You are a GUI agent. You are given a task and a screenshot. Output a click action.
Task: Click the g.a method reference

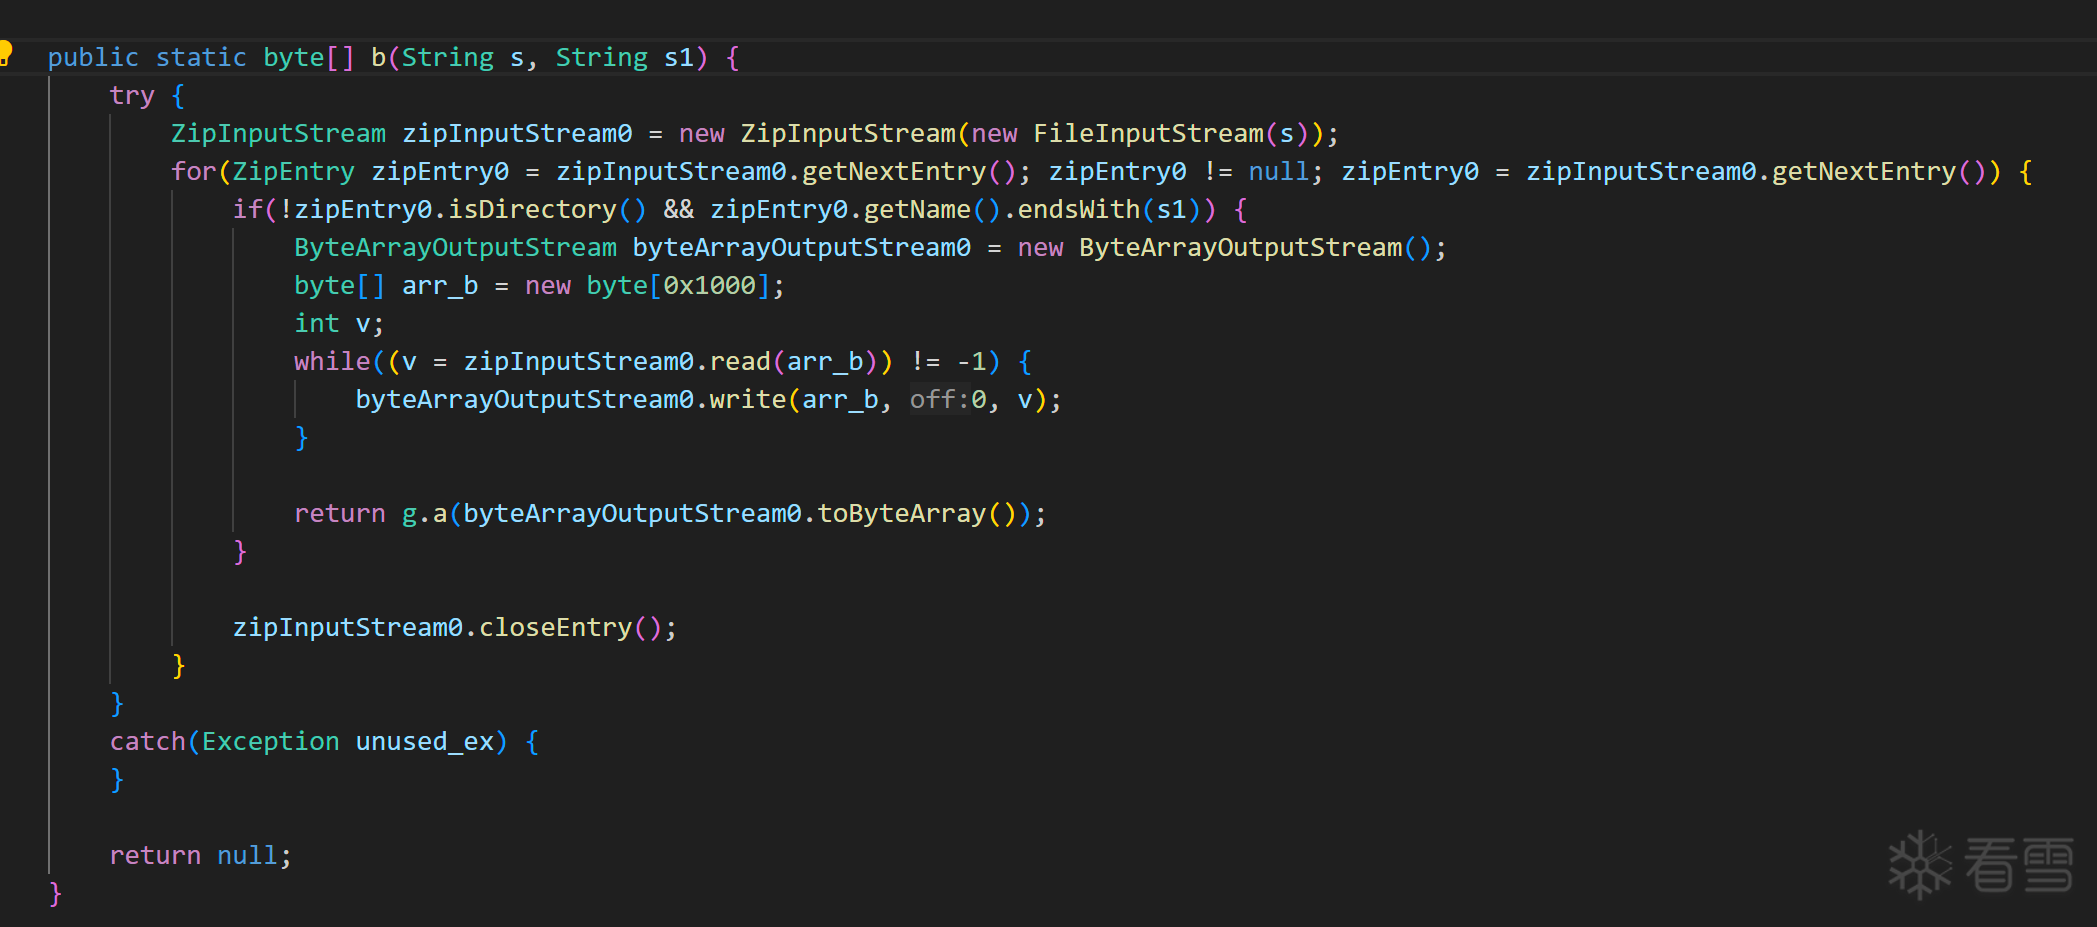(x=424, y=514)
